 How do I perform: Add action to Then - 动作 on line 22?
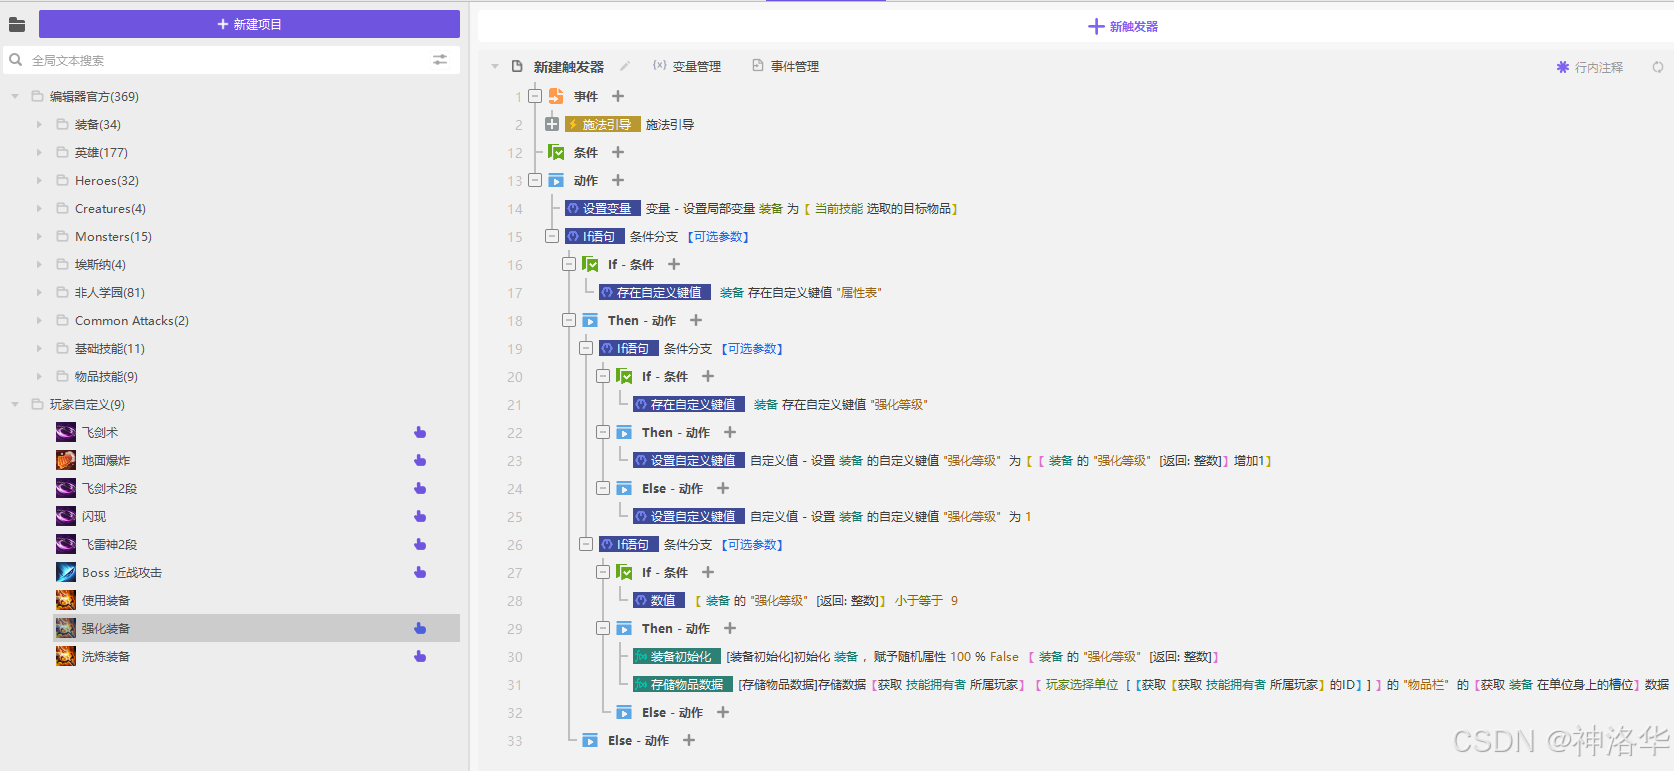[x=730, y=432]
